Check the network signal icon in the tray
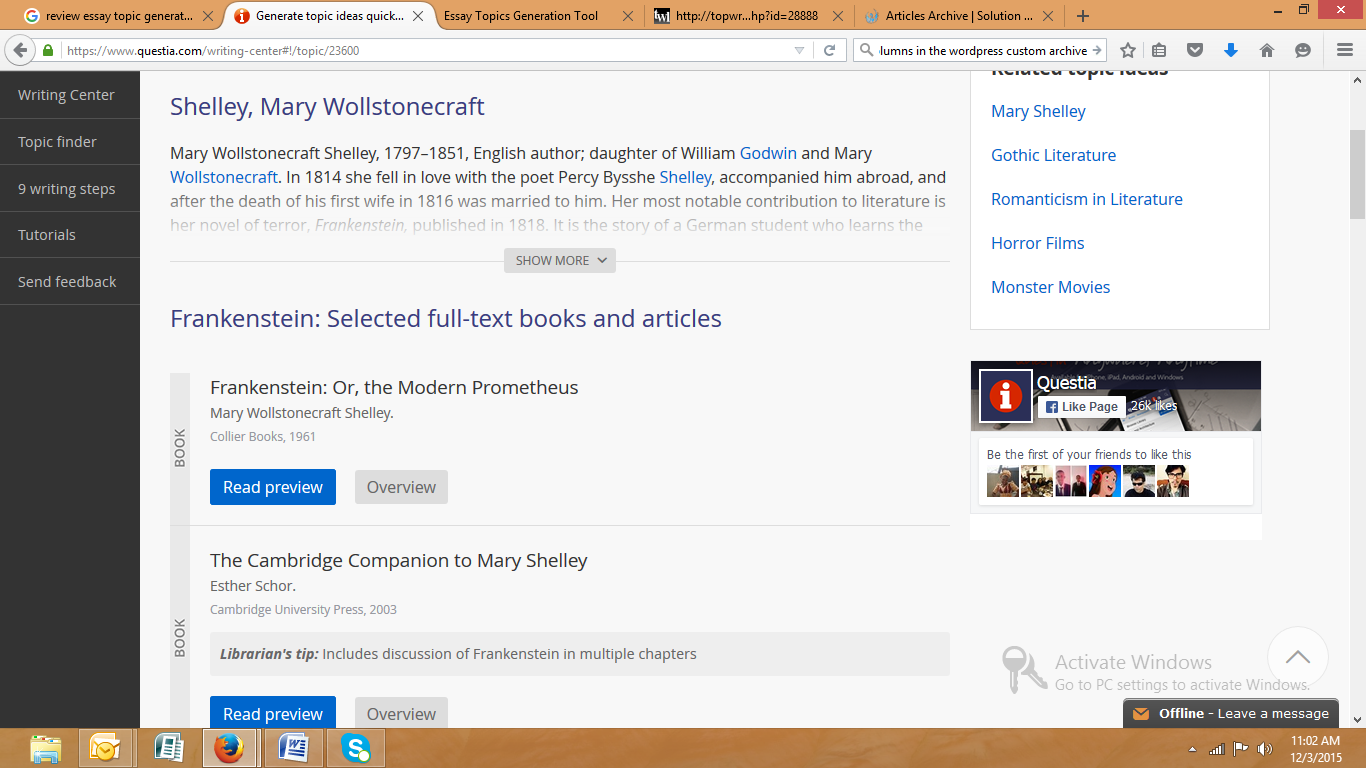 pyautogui.click(x=1217, y=749)
